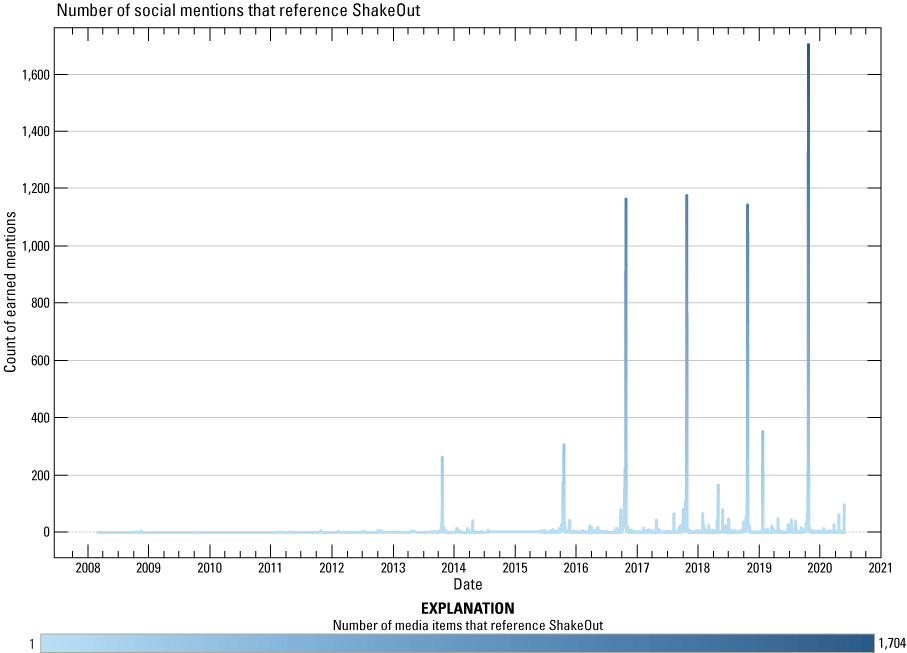Click the EXPLANATION legend heading
The height and width of the screenshot is (653, 907).
coord(467,608)
